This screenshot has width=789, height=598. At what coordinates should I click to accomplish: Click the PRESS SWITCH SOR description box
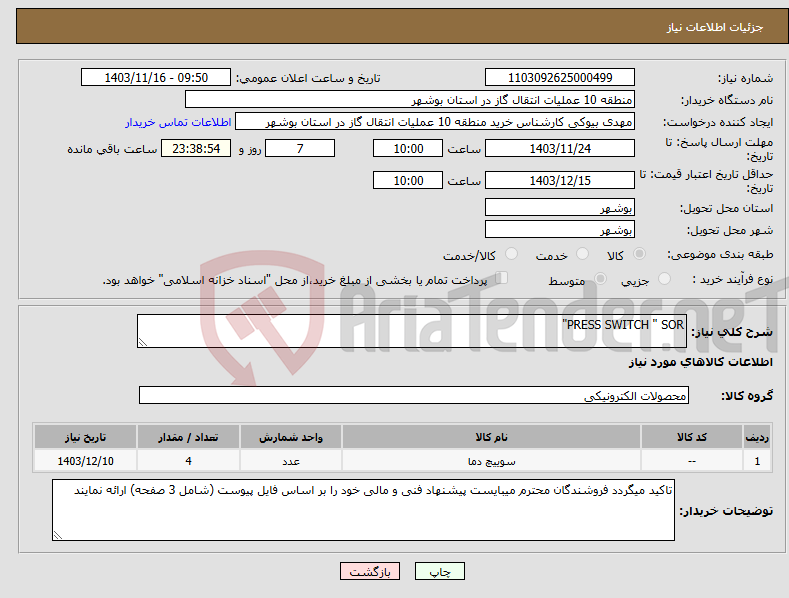tap(412, 331)
